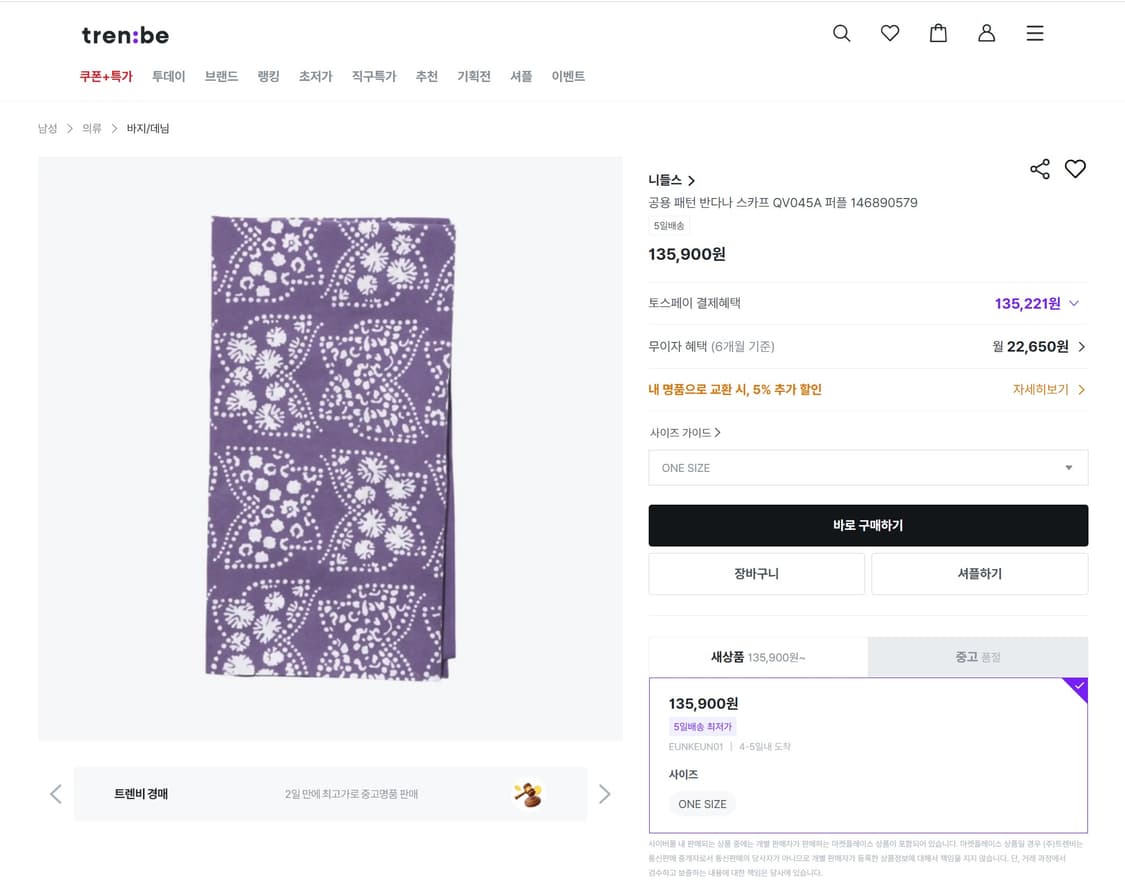
Task: Open the search magnifier icon
Action: [x=842, y=33]
